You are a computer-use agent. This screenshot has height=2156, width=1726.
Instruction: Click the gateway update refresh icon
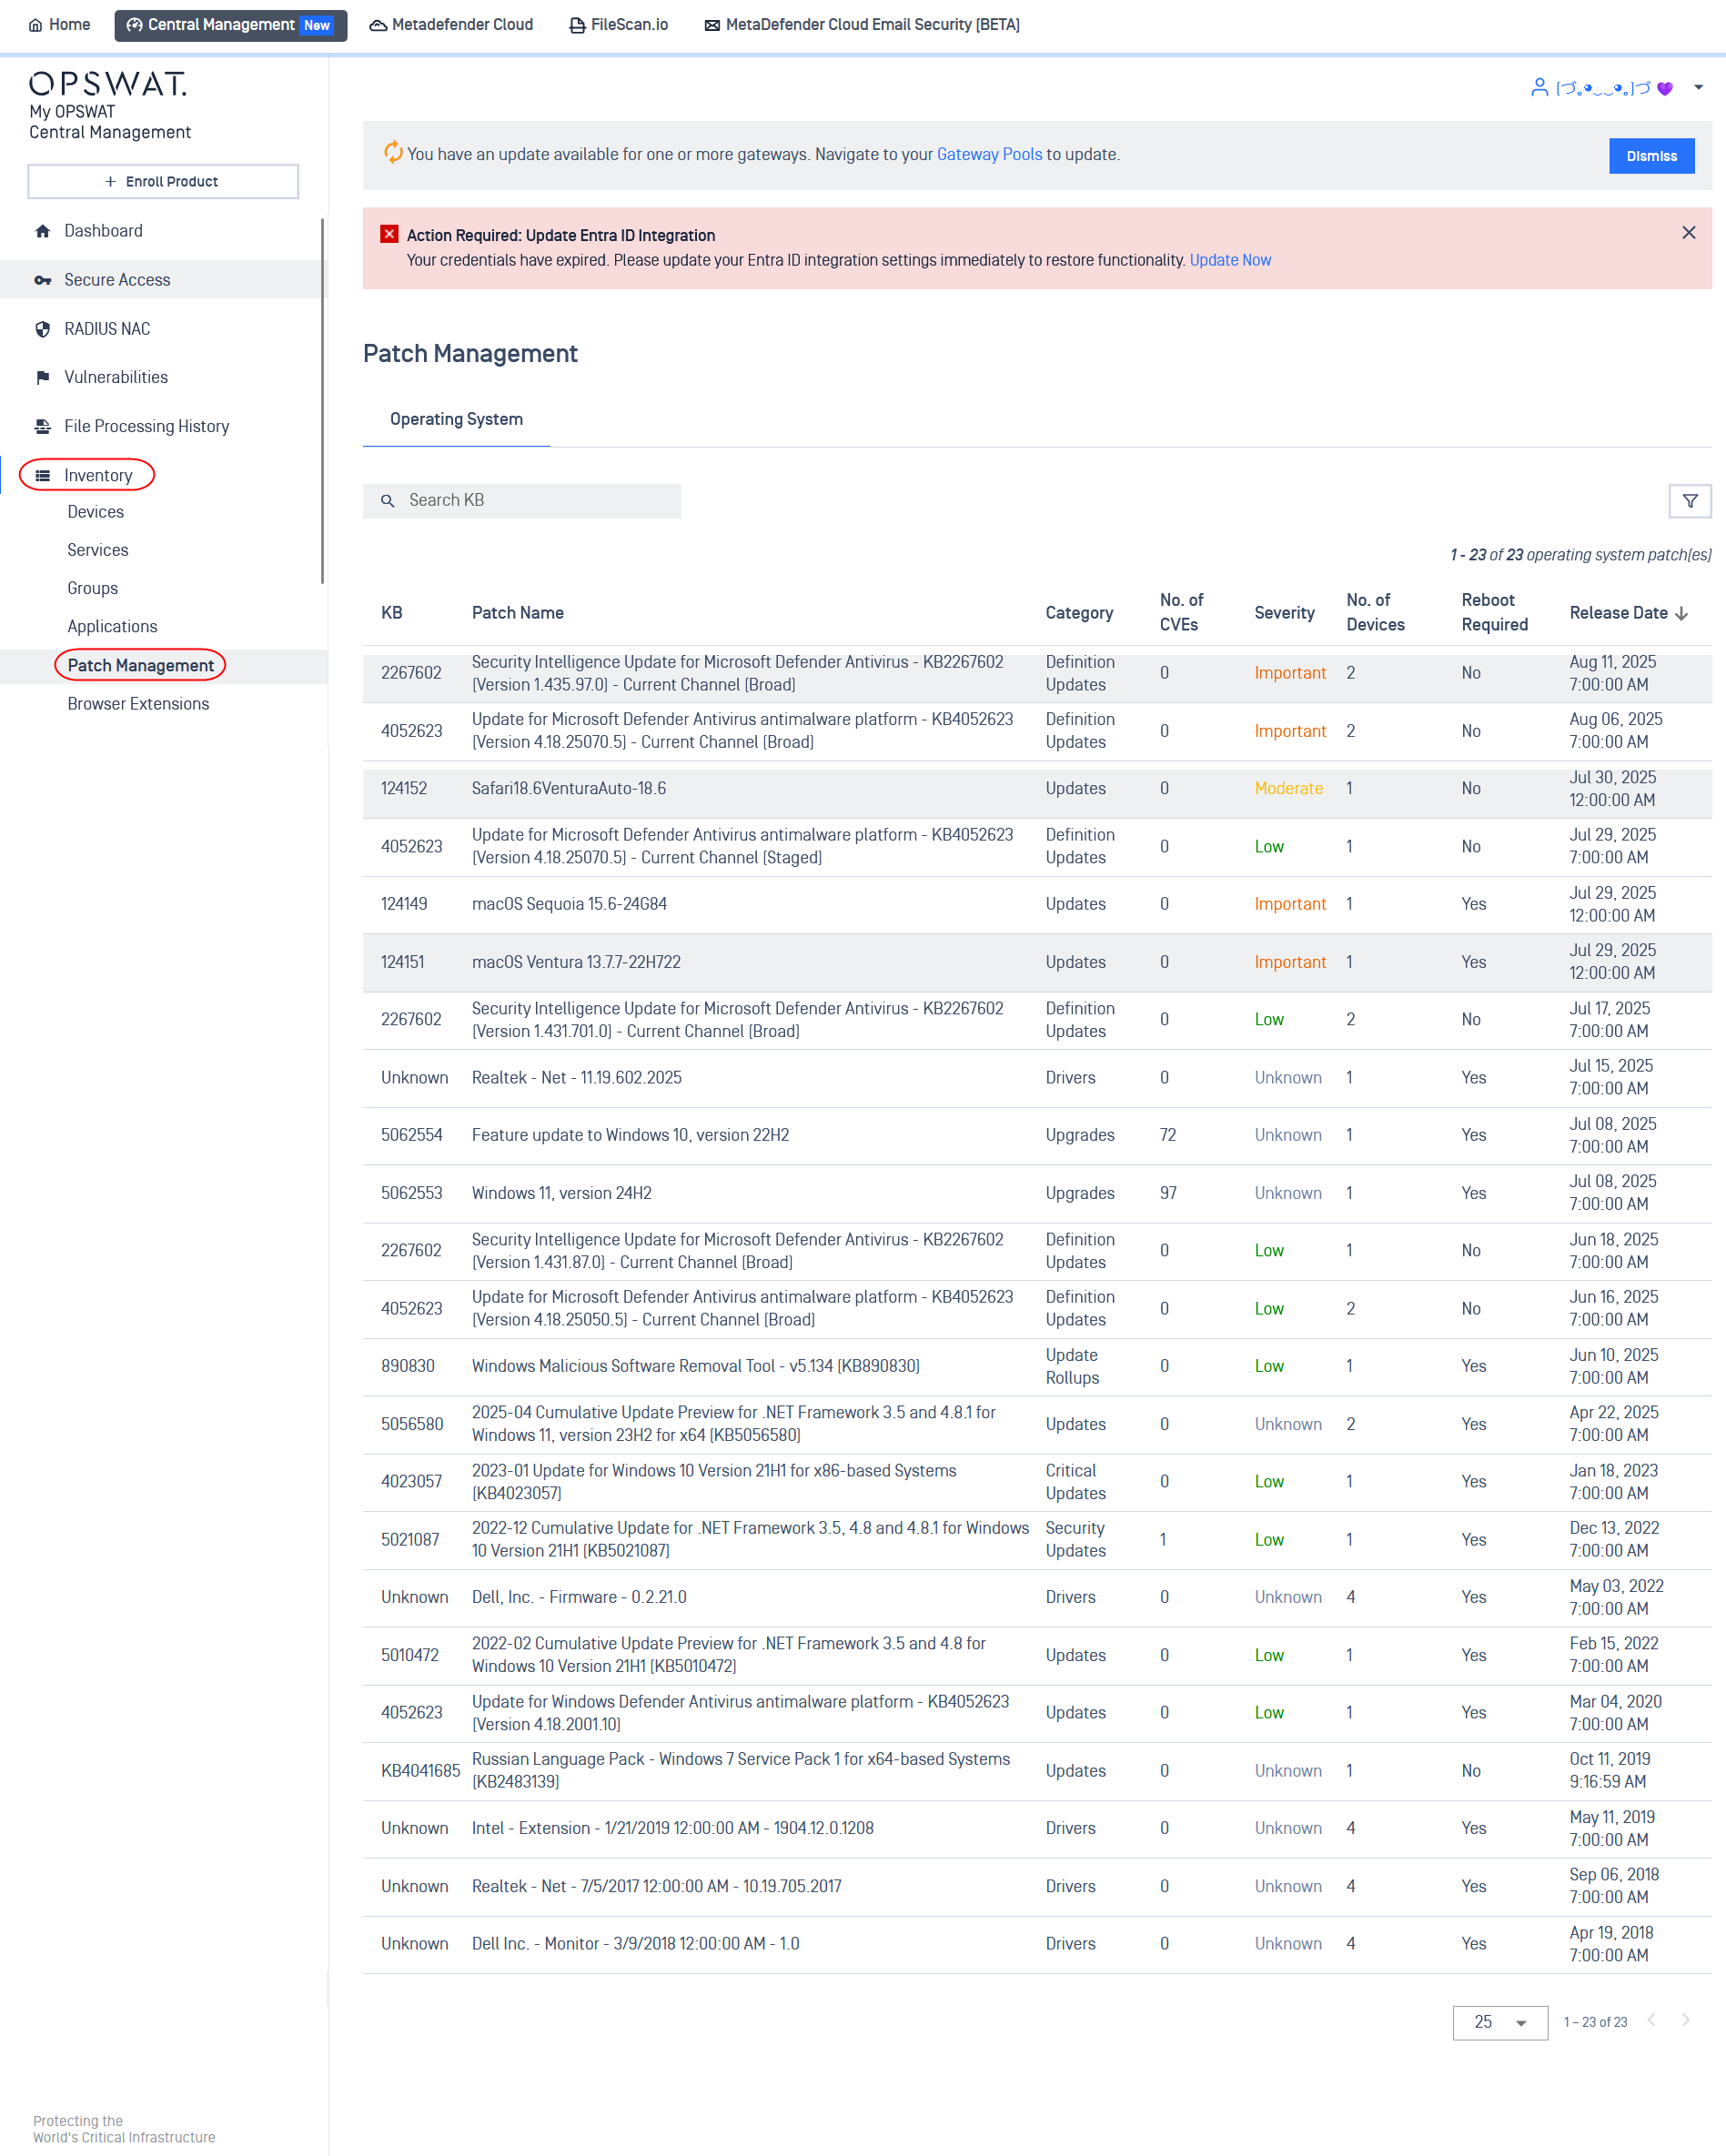393,152
